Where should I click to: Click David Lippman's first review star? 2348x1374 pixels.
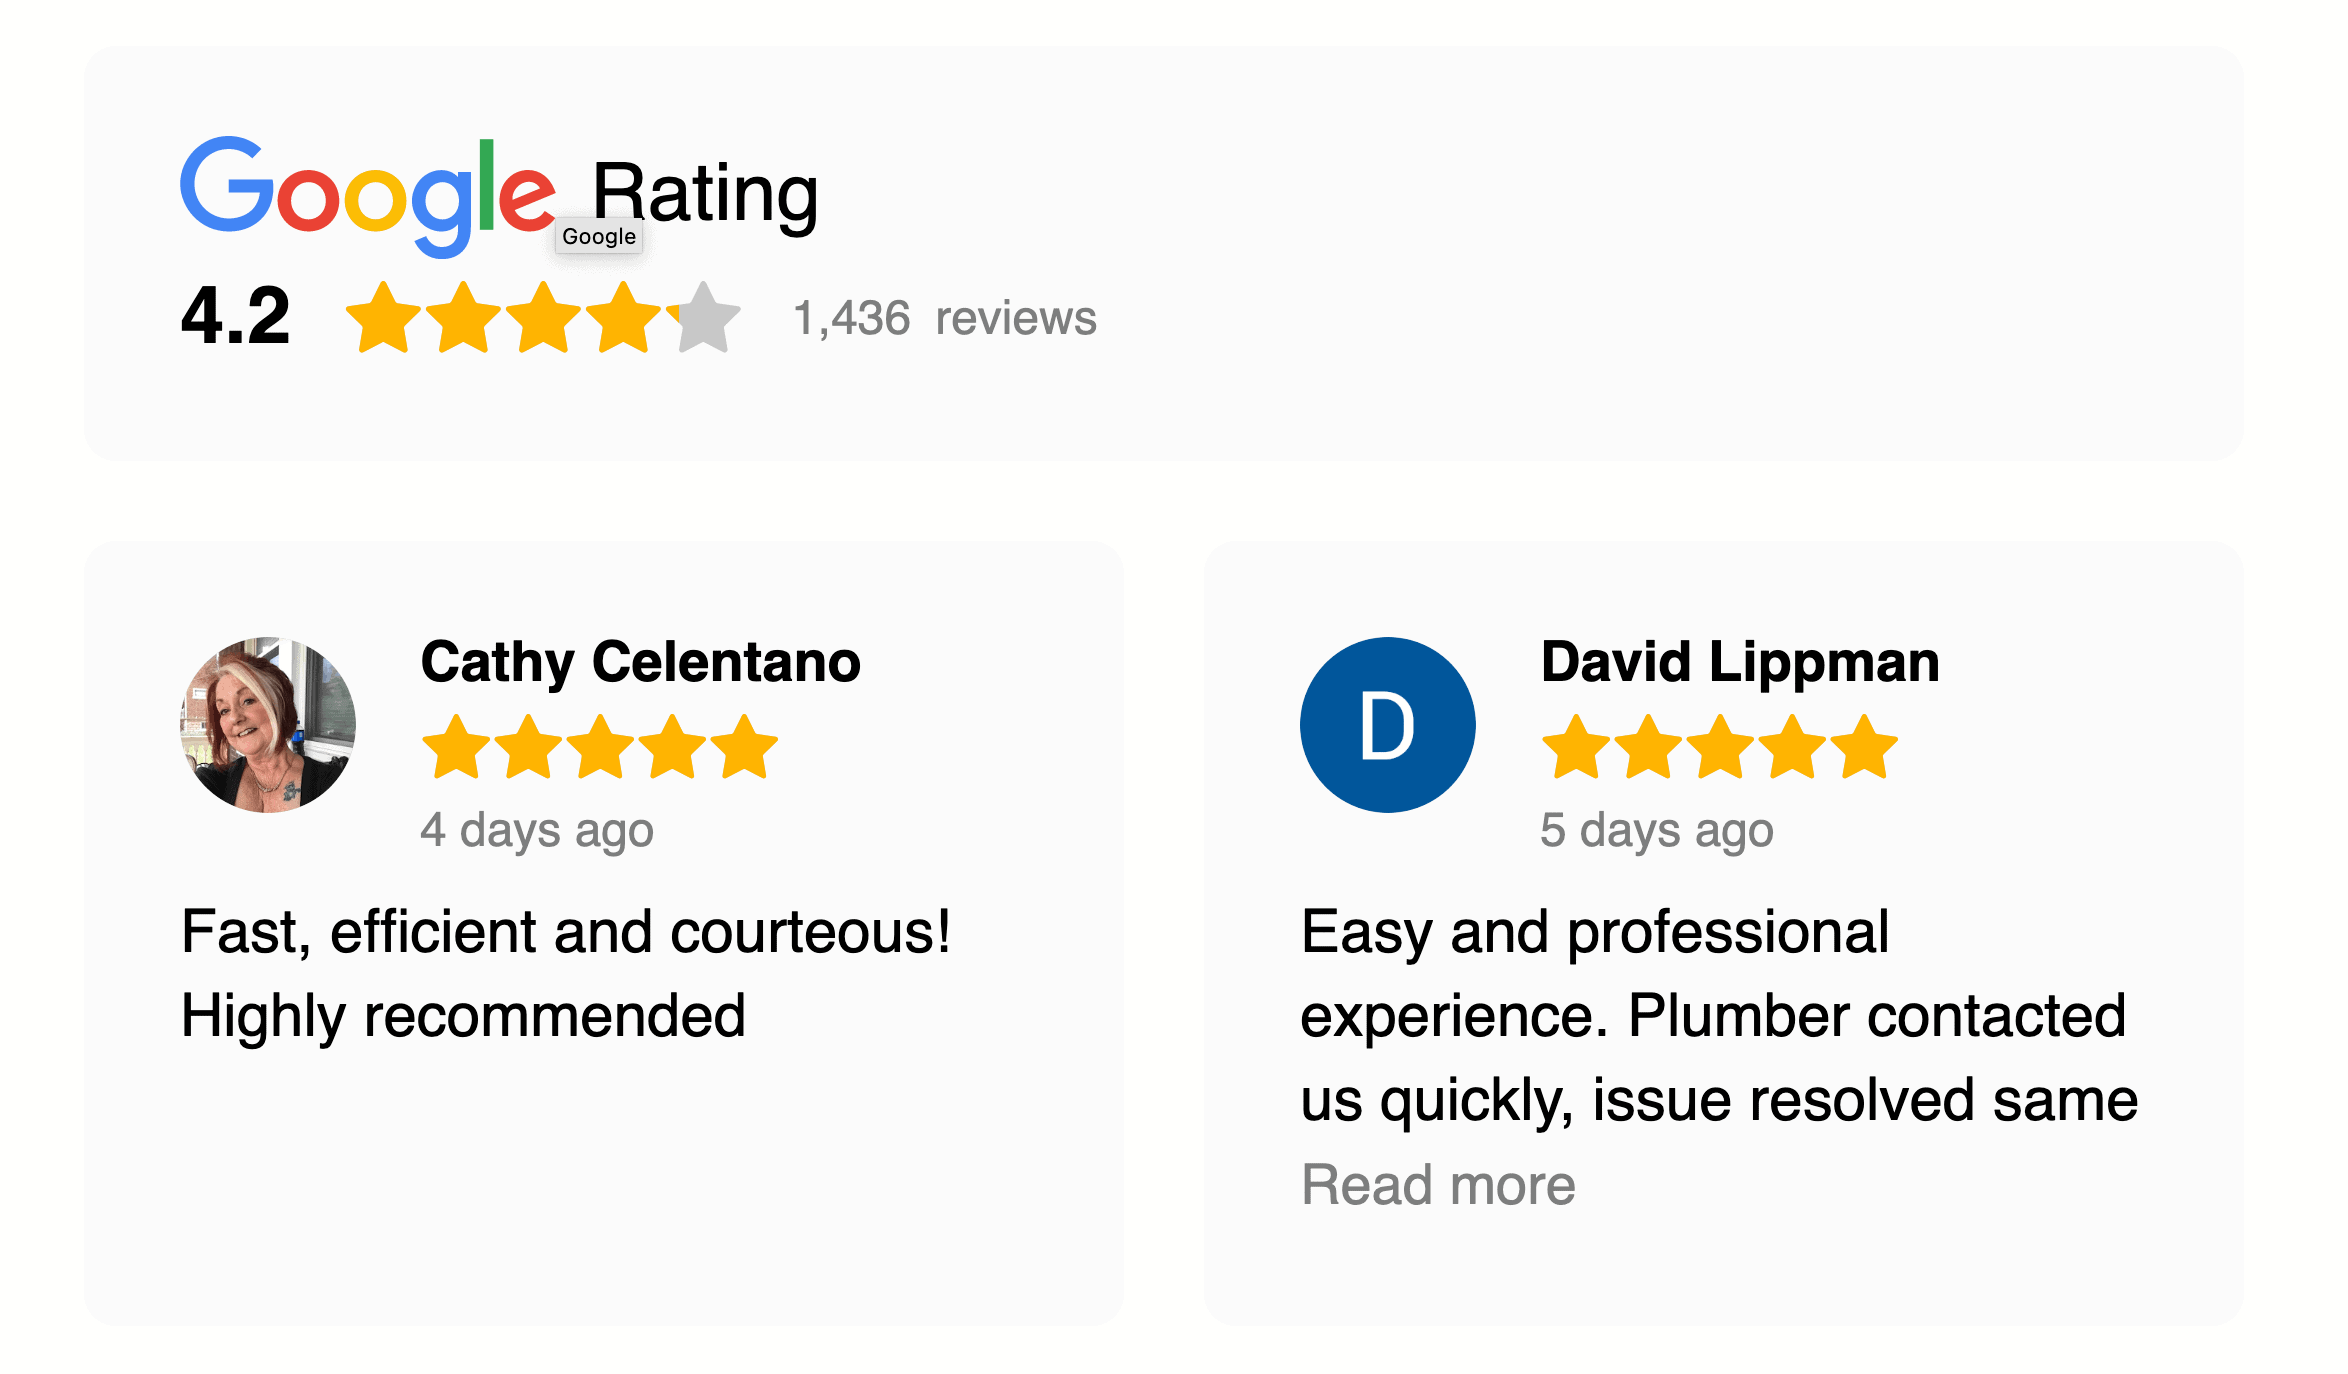1576,747
